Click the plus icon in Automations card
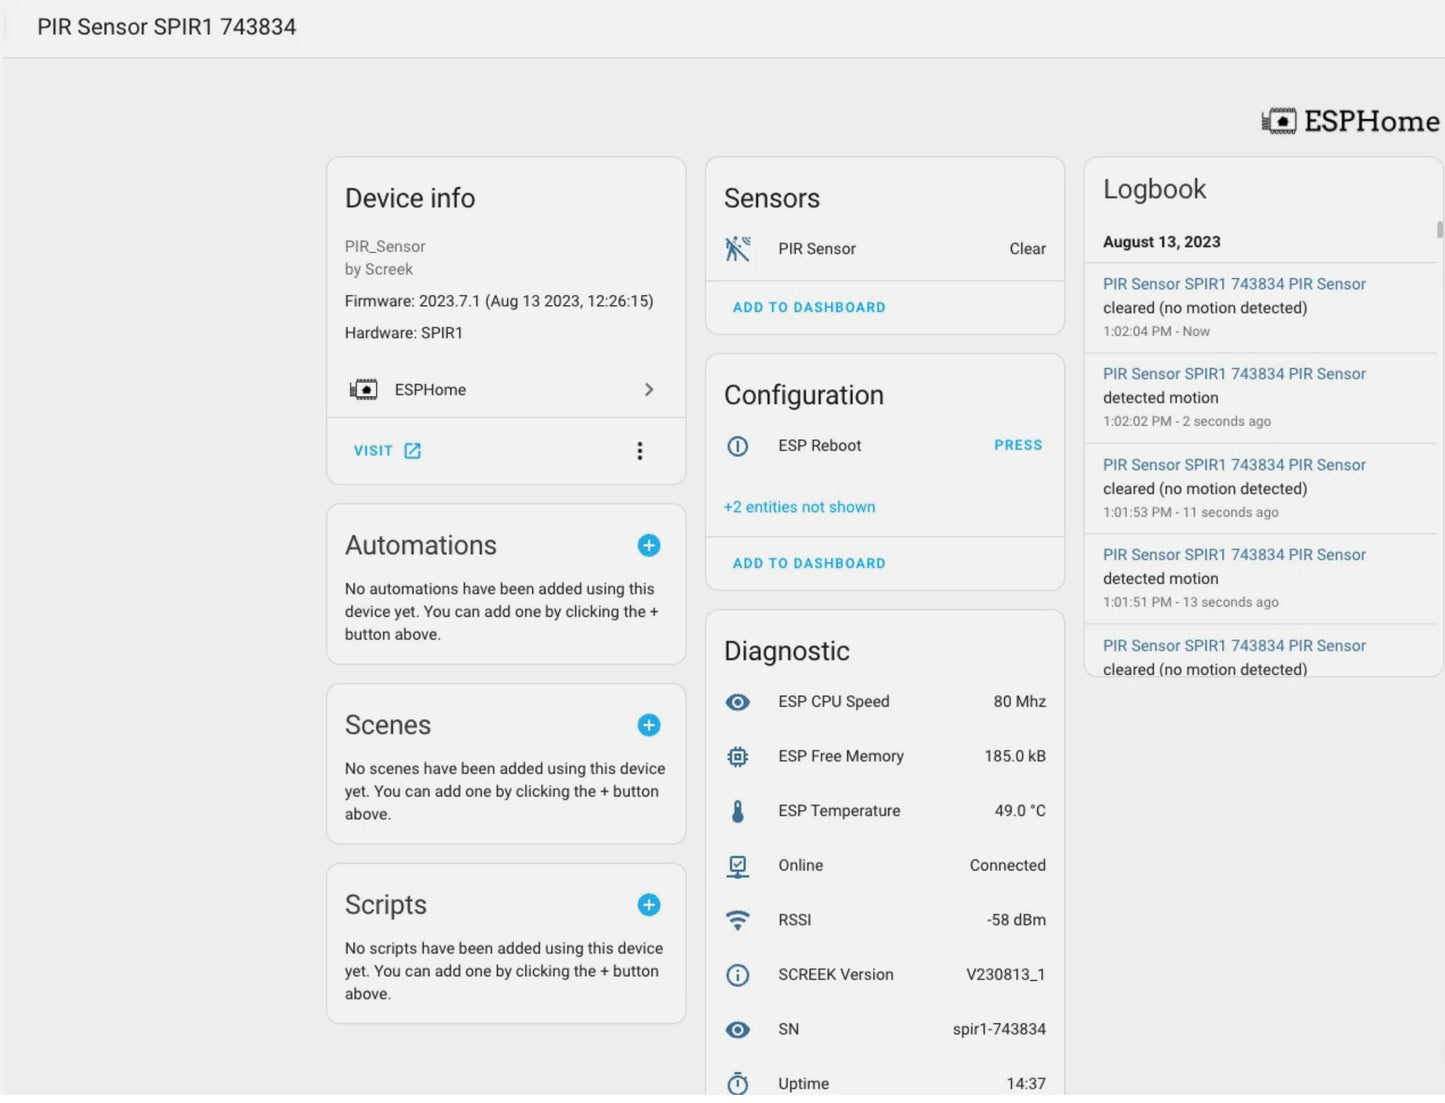 (648, 545)
